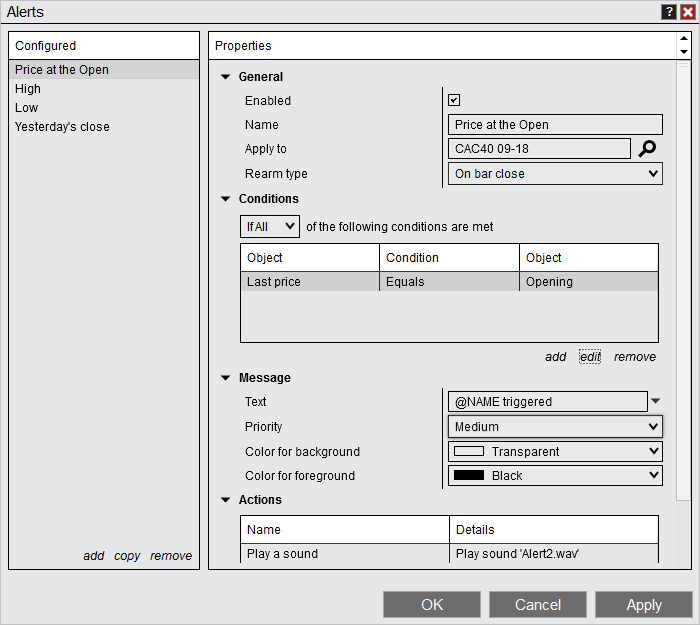Click the Apply to instrument field
This screenshot has width=700, height=625.
click(x=539, y=149)
